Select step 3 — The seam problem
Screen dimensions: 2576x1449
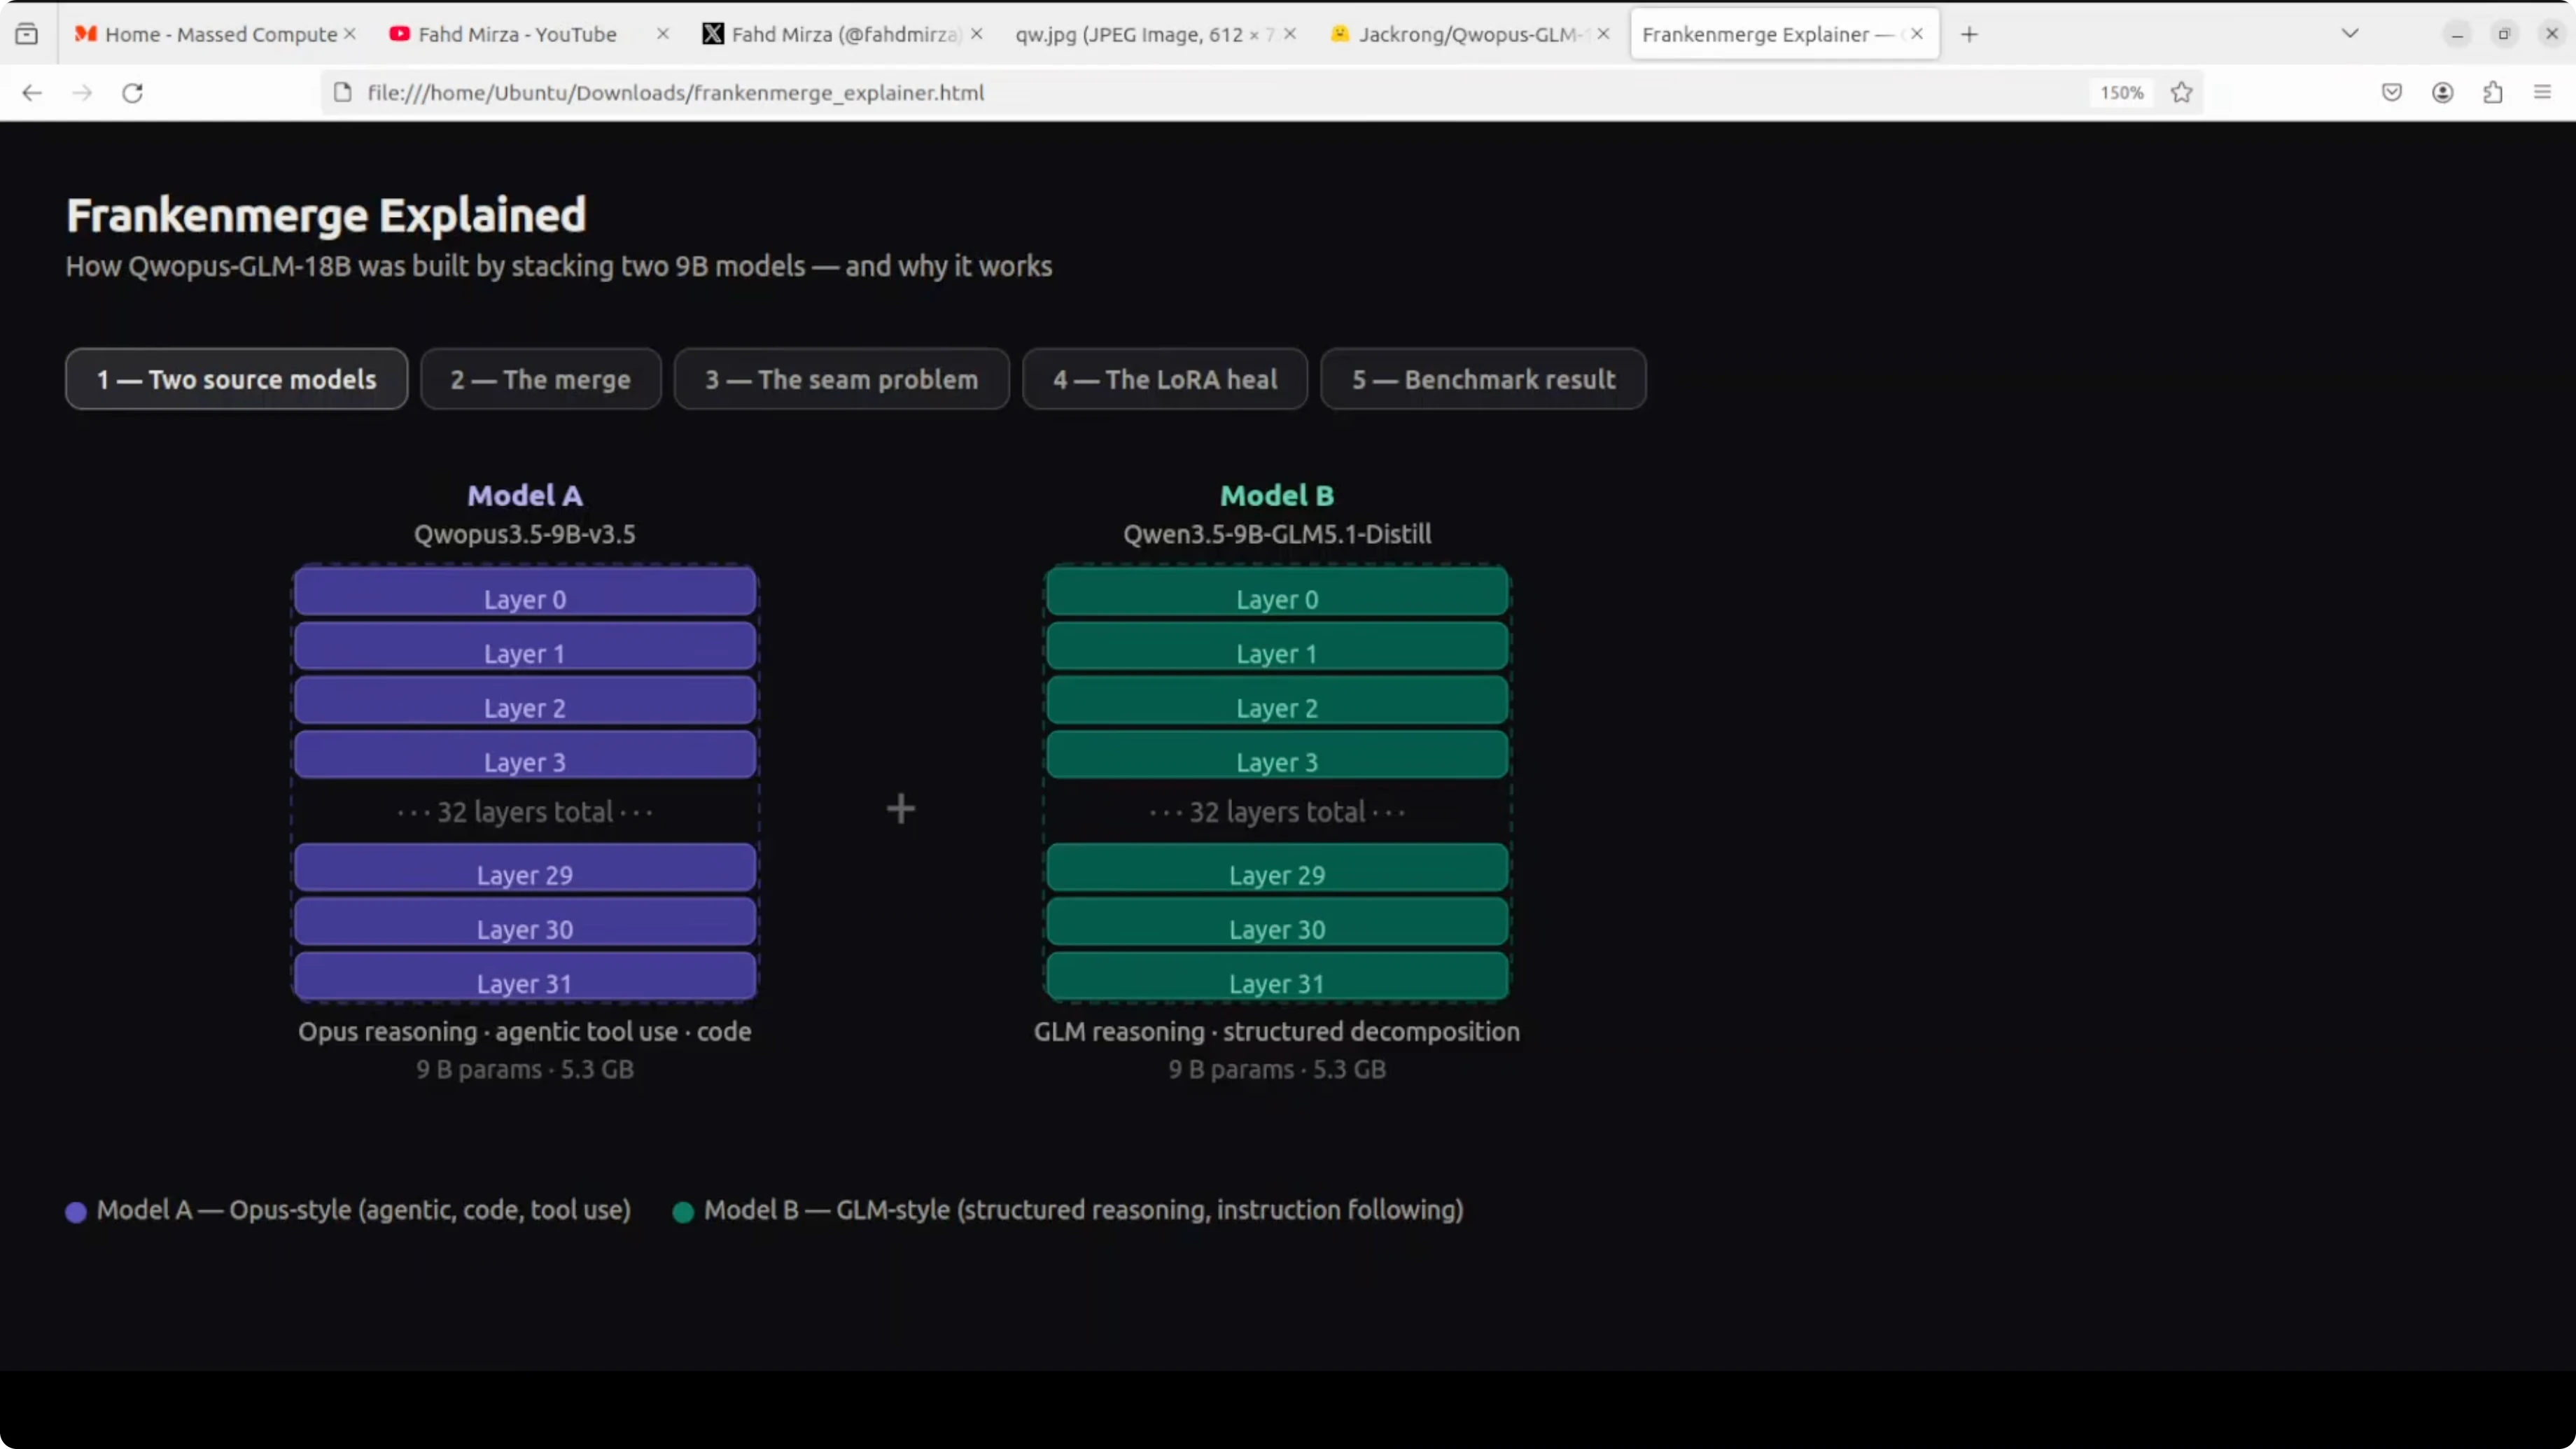click(841, 380)
